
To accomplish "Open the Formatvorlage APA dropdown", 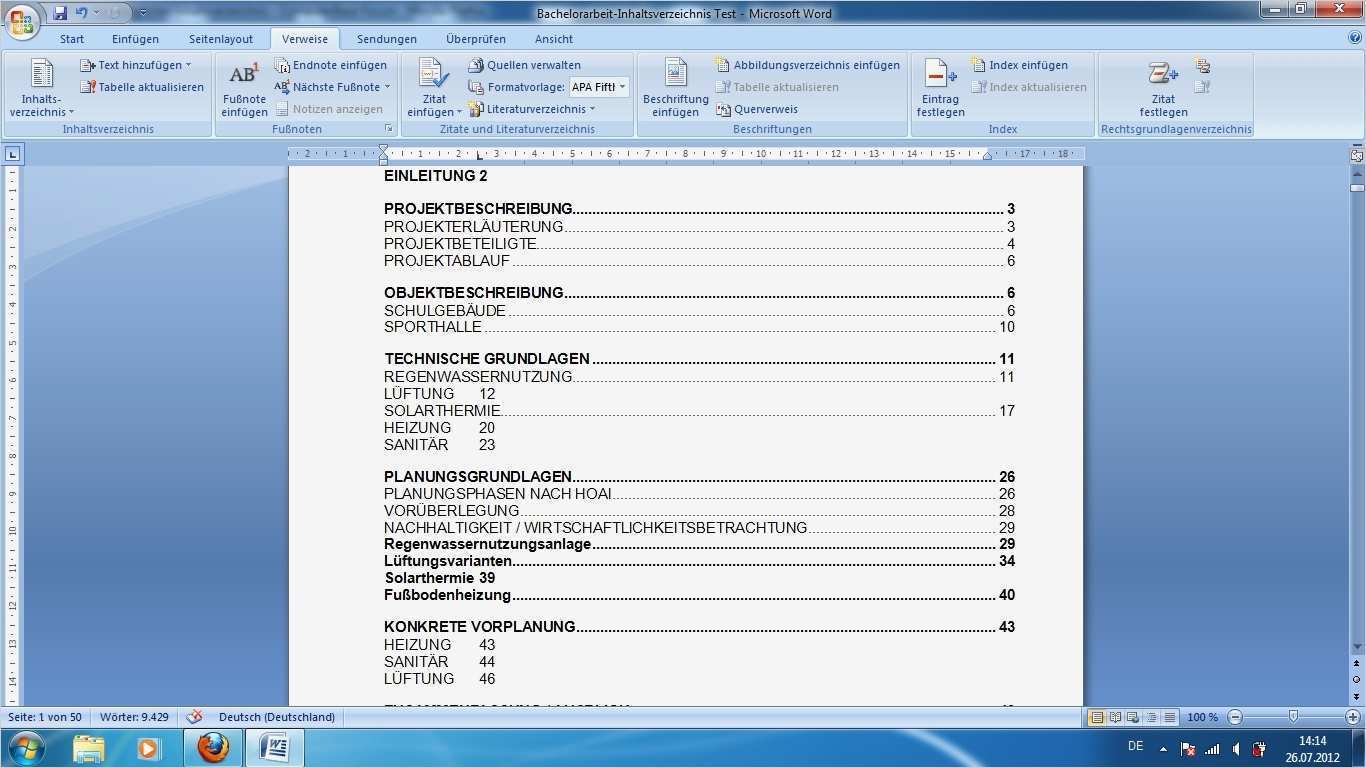I will [620, 86].
